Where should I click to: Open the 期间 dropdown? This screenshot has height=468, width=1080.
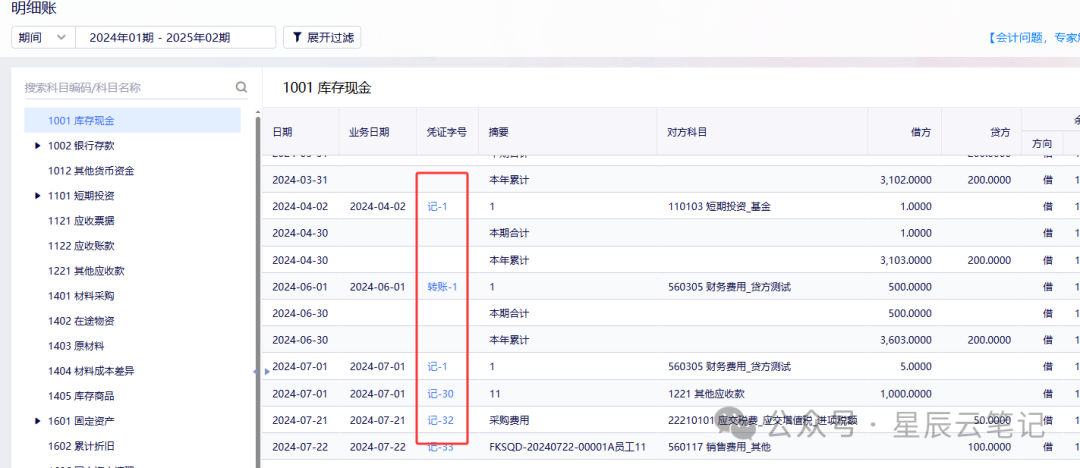point(43,37)
